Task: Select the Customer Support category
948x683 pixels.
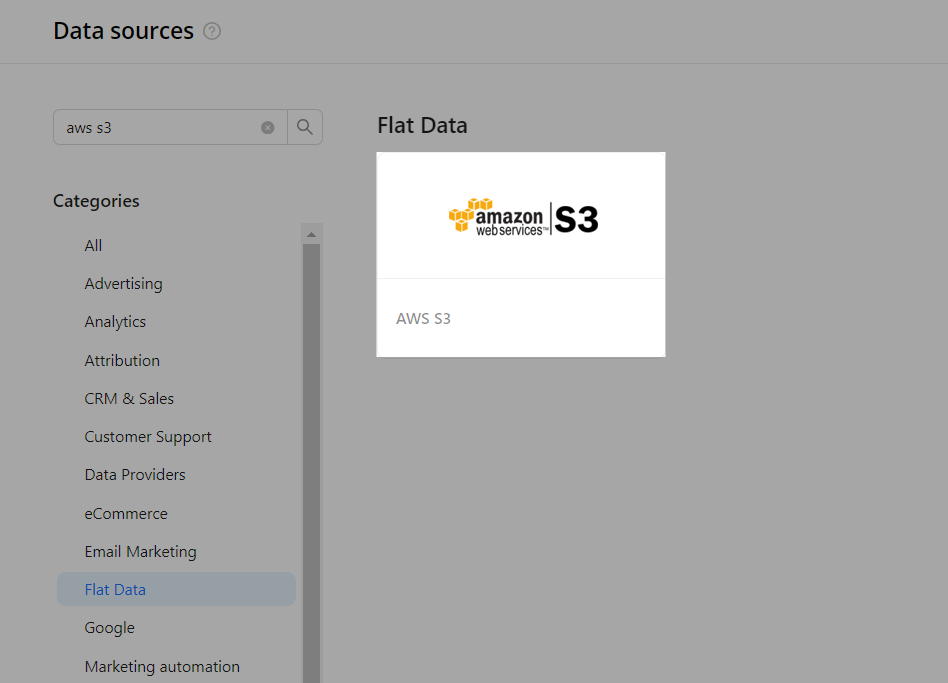Action: tap(148, 437)
